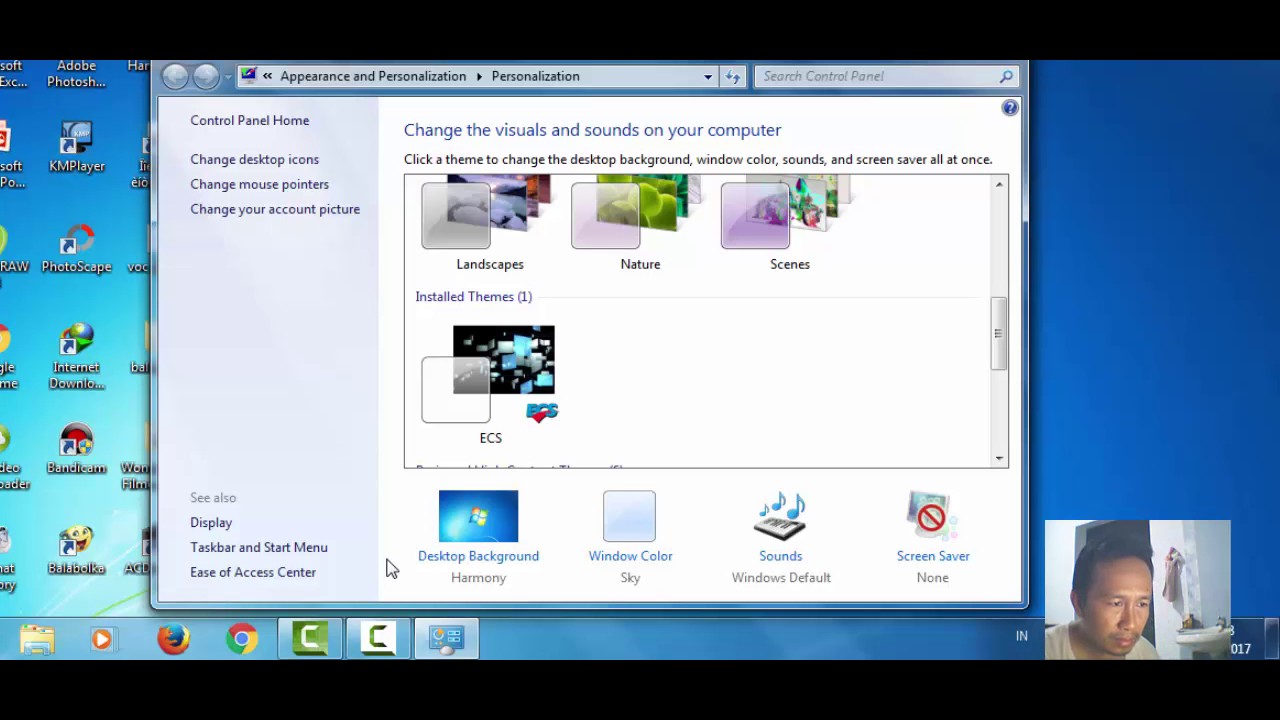This screenshot has width=1280, height=720.
Task: Open the Sounds icon
Action: coord(780,516)
